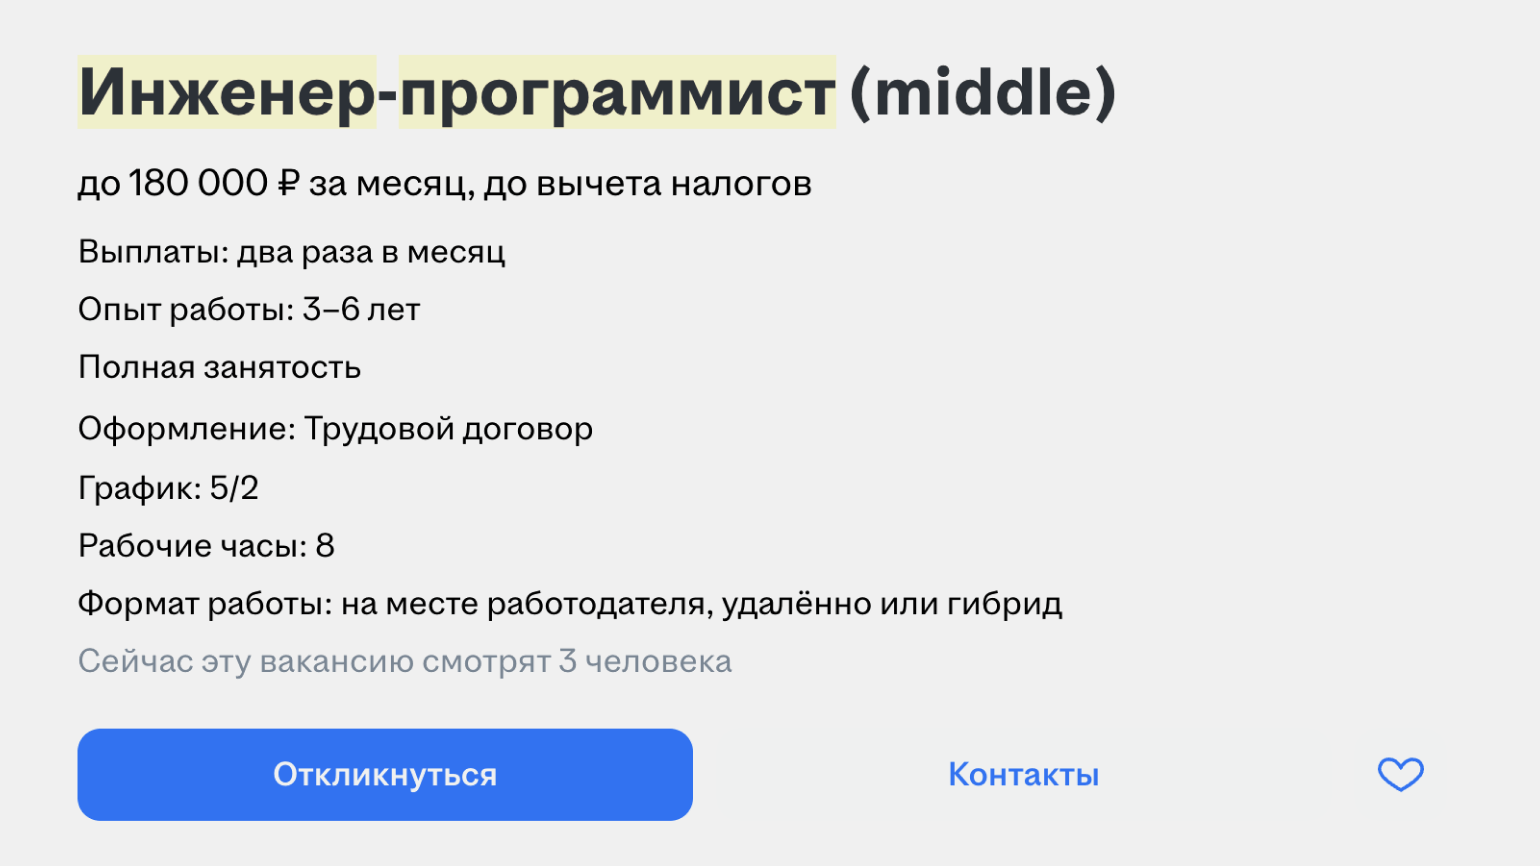This screenshot has width=1540, height=866.
Task: Open the Контакты link
Action: pos(1023,775)
